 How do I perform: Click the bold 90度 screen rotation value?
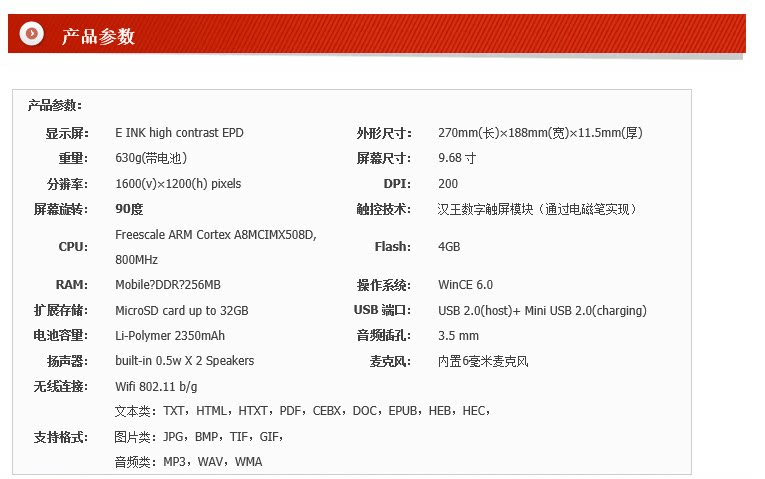129,209
